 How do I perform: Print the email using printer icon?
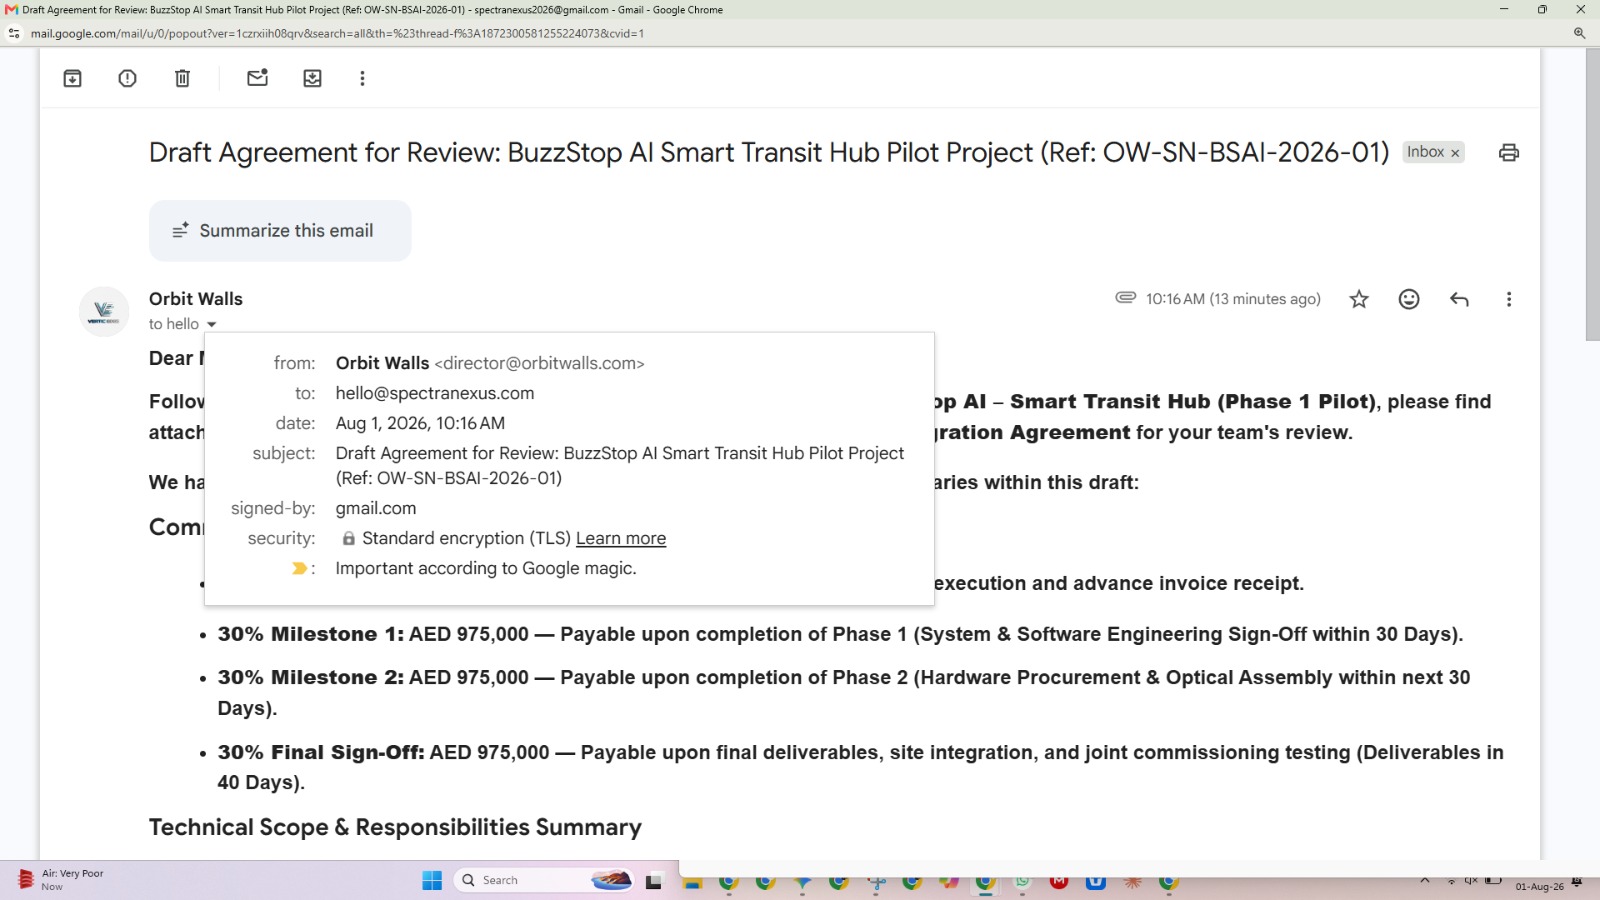tap(1509, 153)
